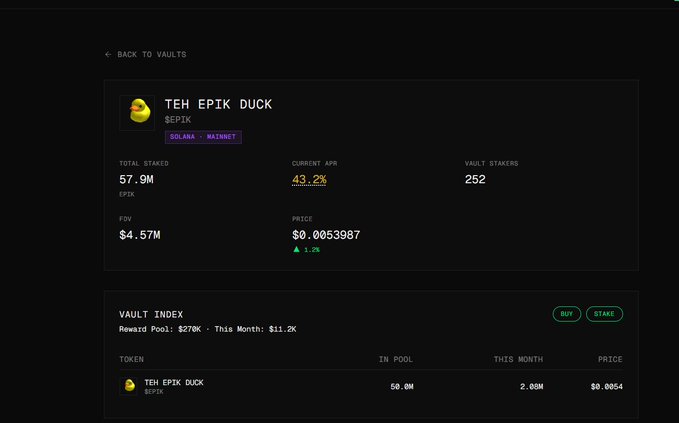Click the $0.0054 price cell
The image size is (679, 423).
[x=607, y=387]
